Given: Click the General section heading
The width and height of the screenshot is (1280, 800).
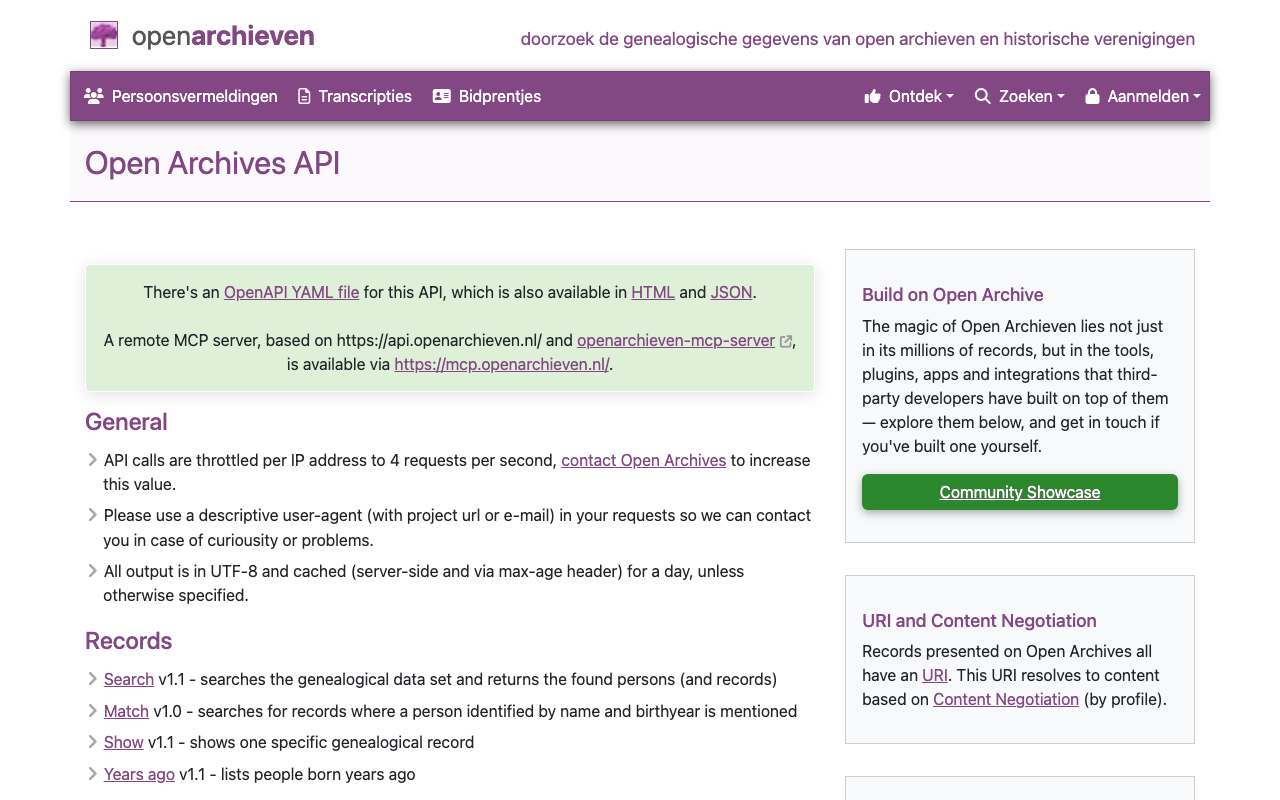Looking at the screenshot, I should [x=126, y=422].
